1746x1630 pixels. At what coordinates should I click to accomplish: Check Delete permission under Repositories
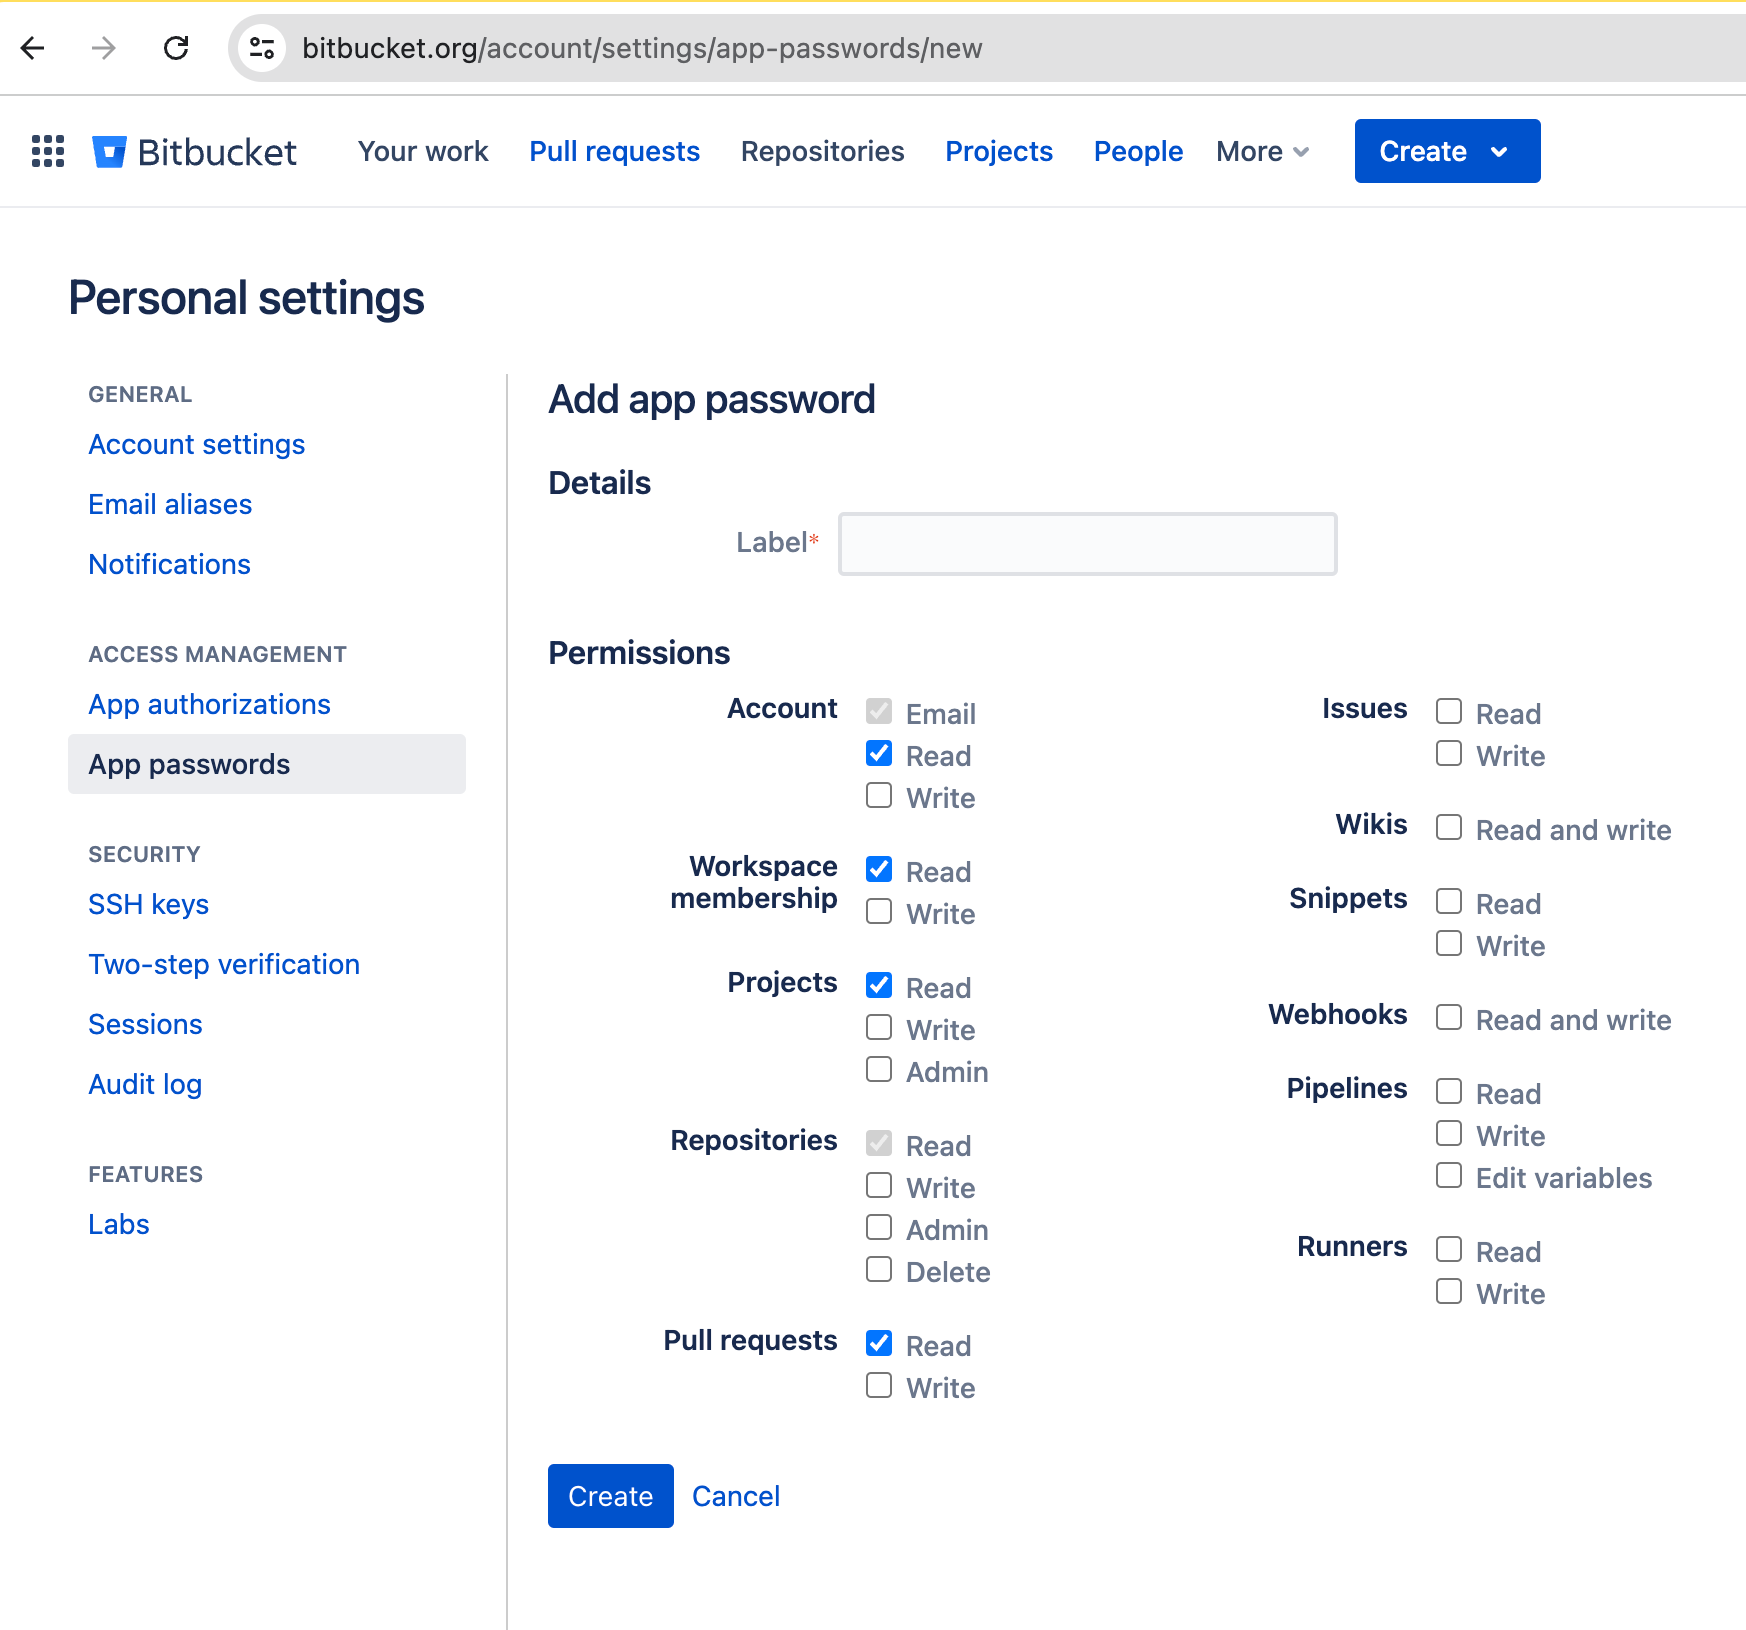point(878,1269)
